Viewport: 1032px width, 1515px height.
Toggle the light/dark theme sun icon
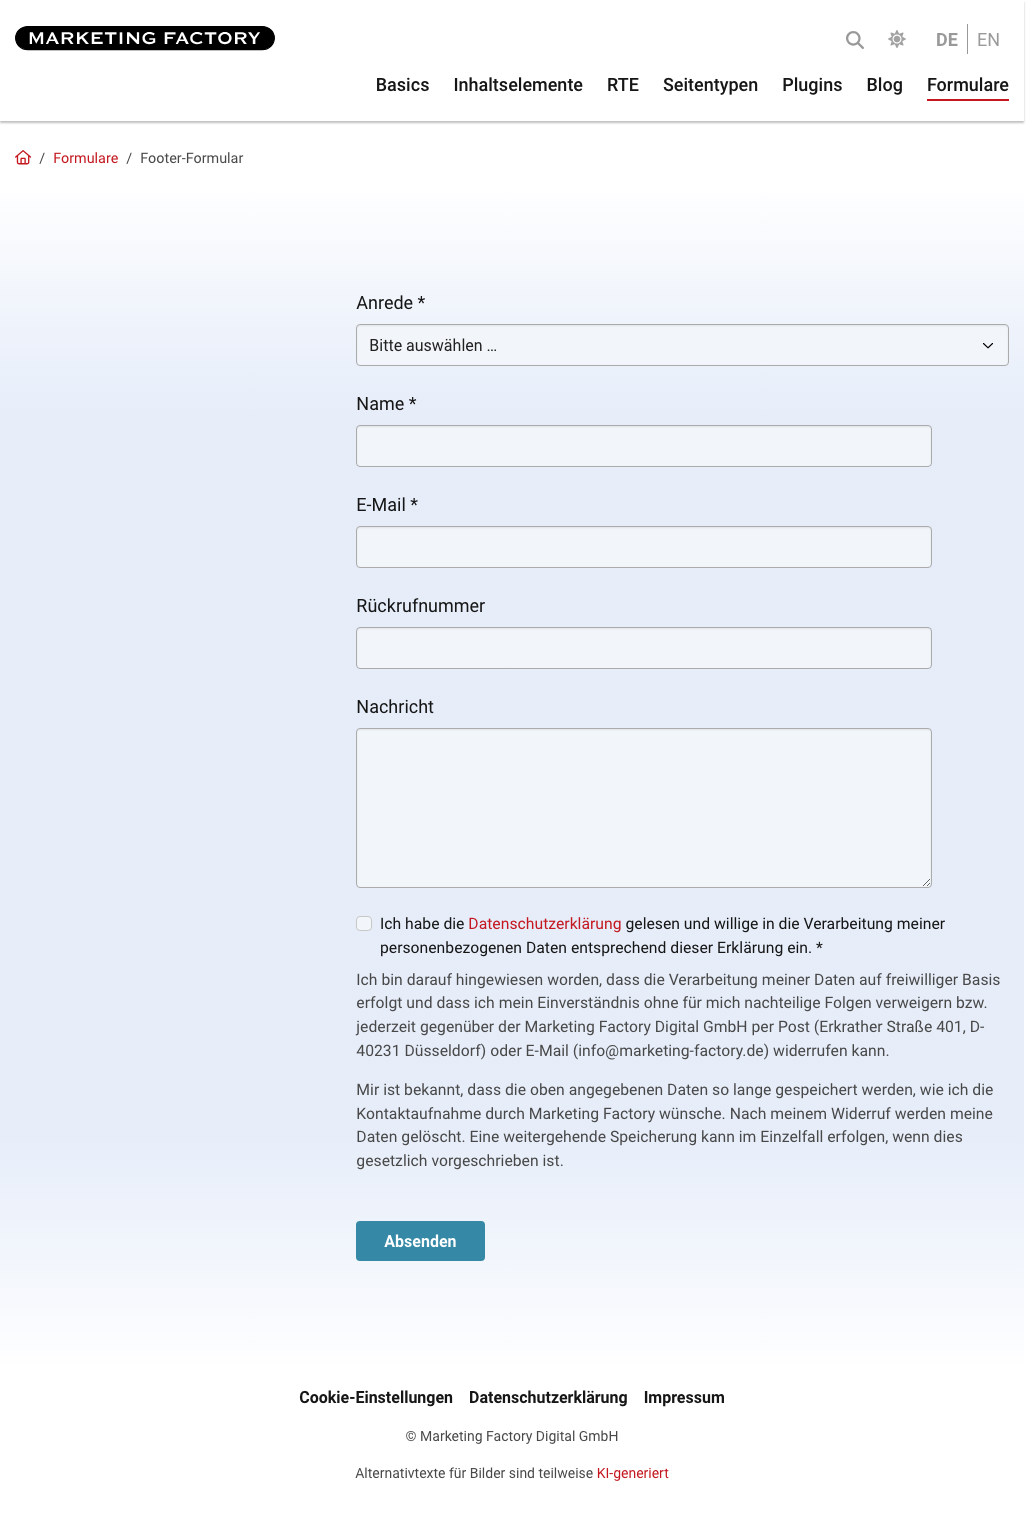tap(897, 39)
